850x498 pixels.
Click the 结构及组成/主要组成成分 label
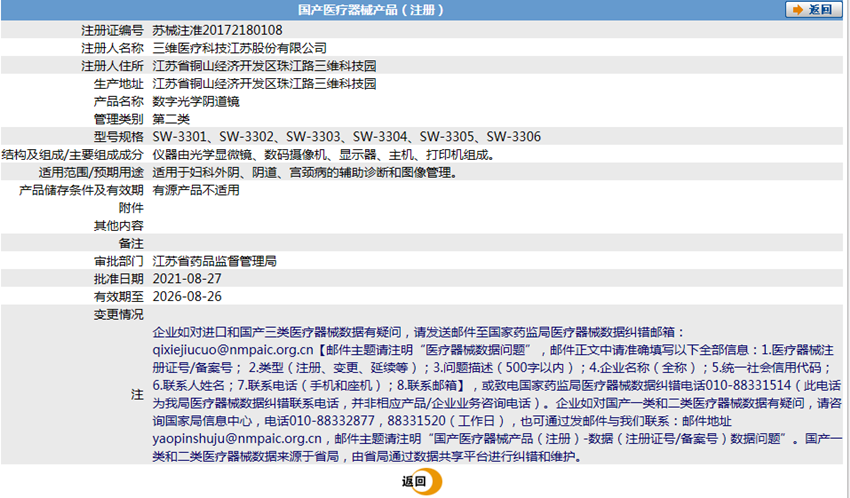(72, 155)
